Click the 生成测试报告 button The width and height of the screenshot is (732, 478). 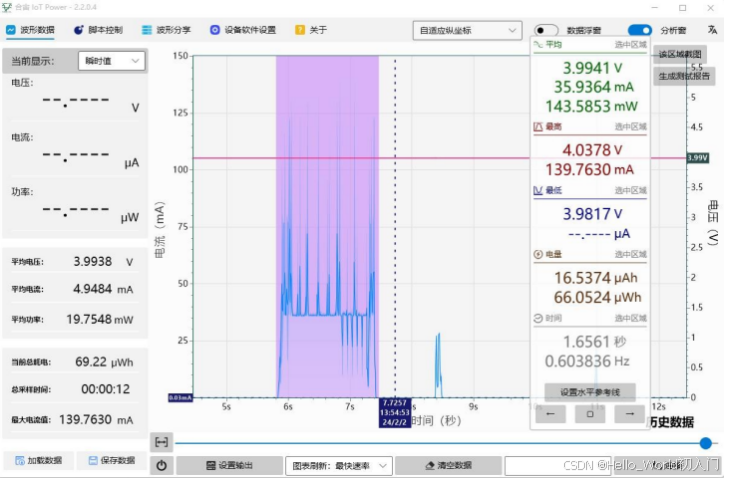click(684, 76)
